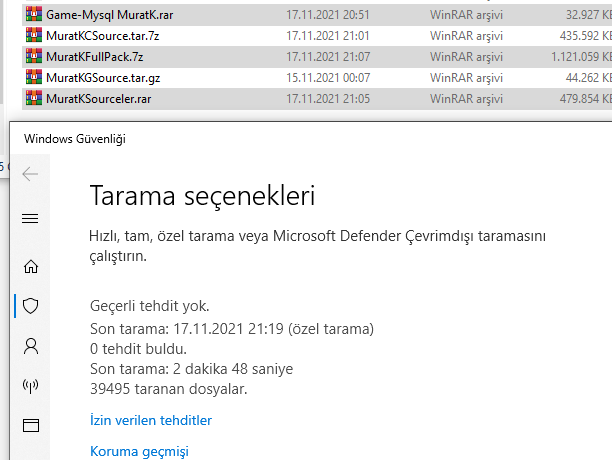This screenshot has width=612, height=460.
Task: Click date 17.11.2021 20:51 cell
Action: [328, 15]
